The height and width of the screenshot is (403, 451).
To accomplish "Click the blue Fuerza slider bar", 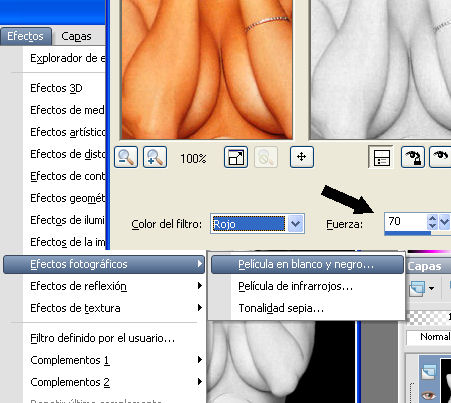I will pyautogui.click(x=407, y=233).
